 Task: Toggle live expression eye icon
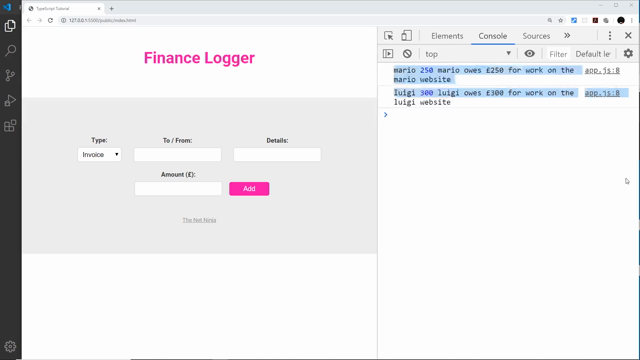(529, 54)
